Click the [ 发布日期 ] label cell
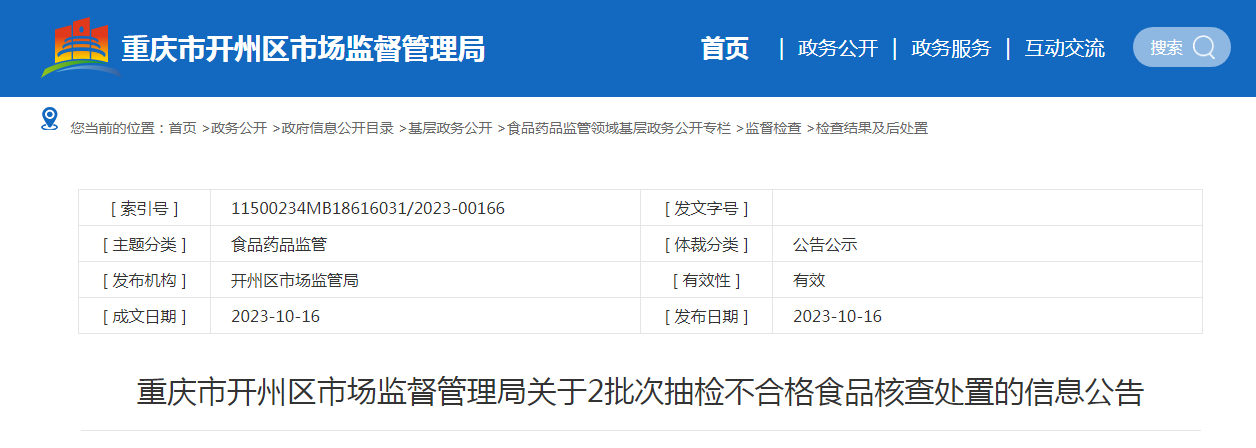This screenshot has height=448, width=1256. pos(706,316)
